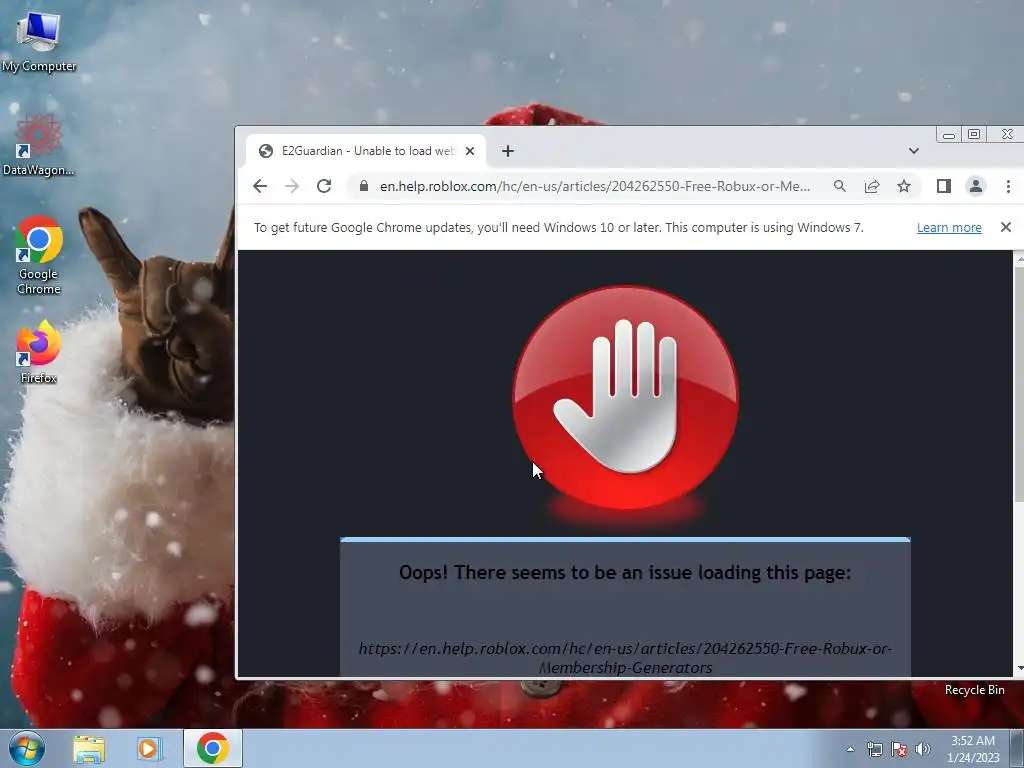Open Windows Explorer from the taskbar
The image size is (1024, 768).
coord(89,748)
